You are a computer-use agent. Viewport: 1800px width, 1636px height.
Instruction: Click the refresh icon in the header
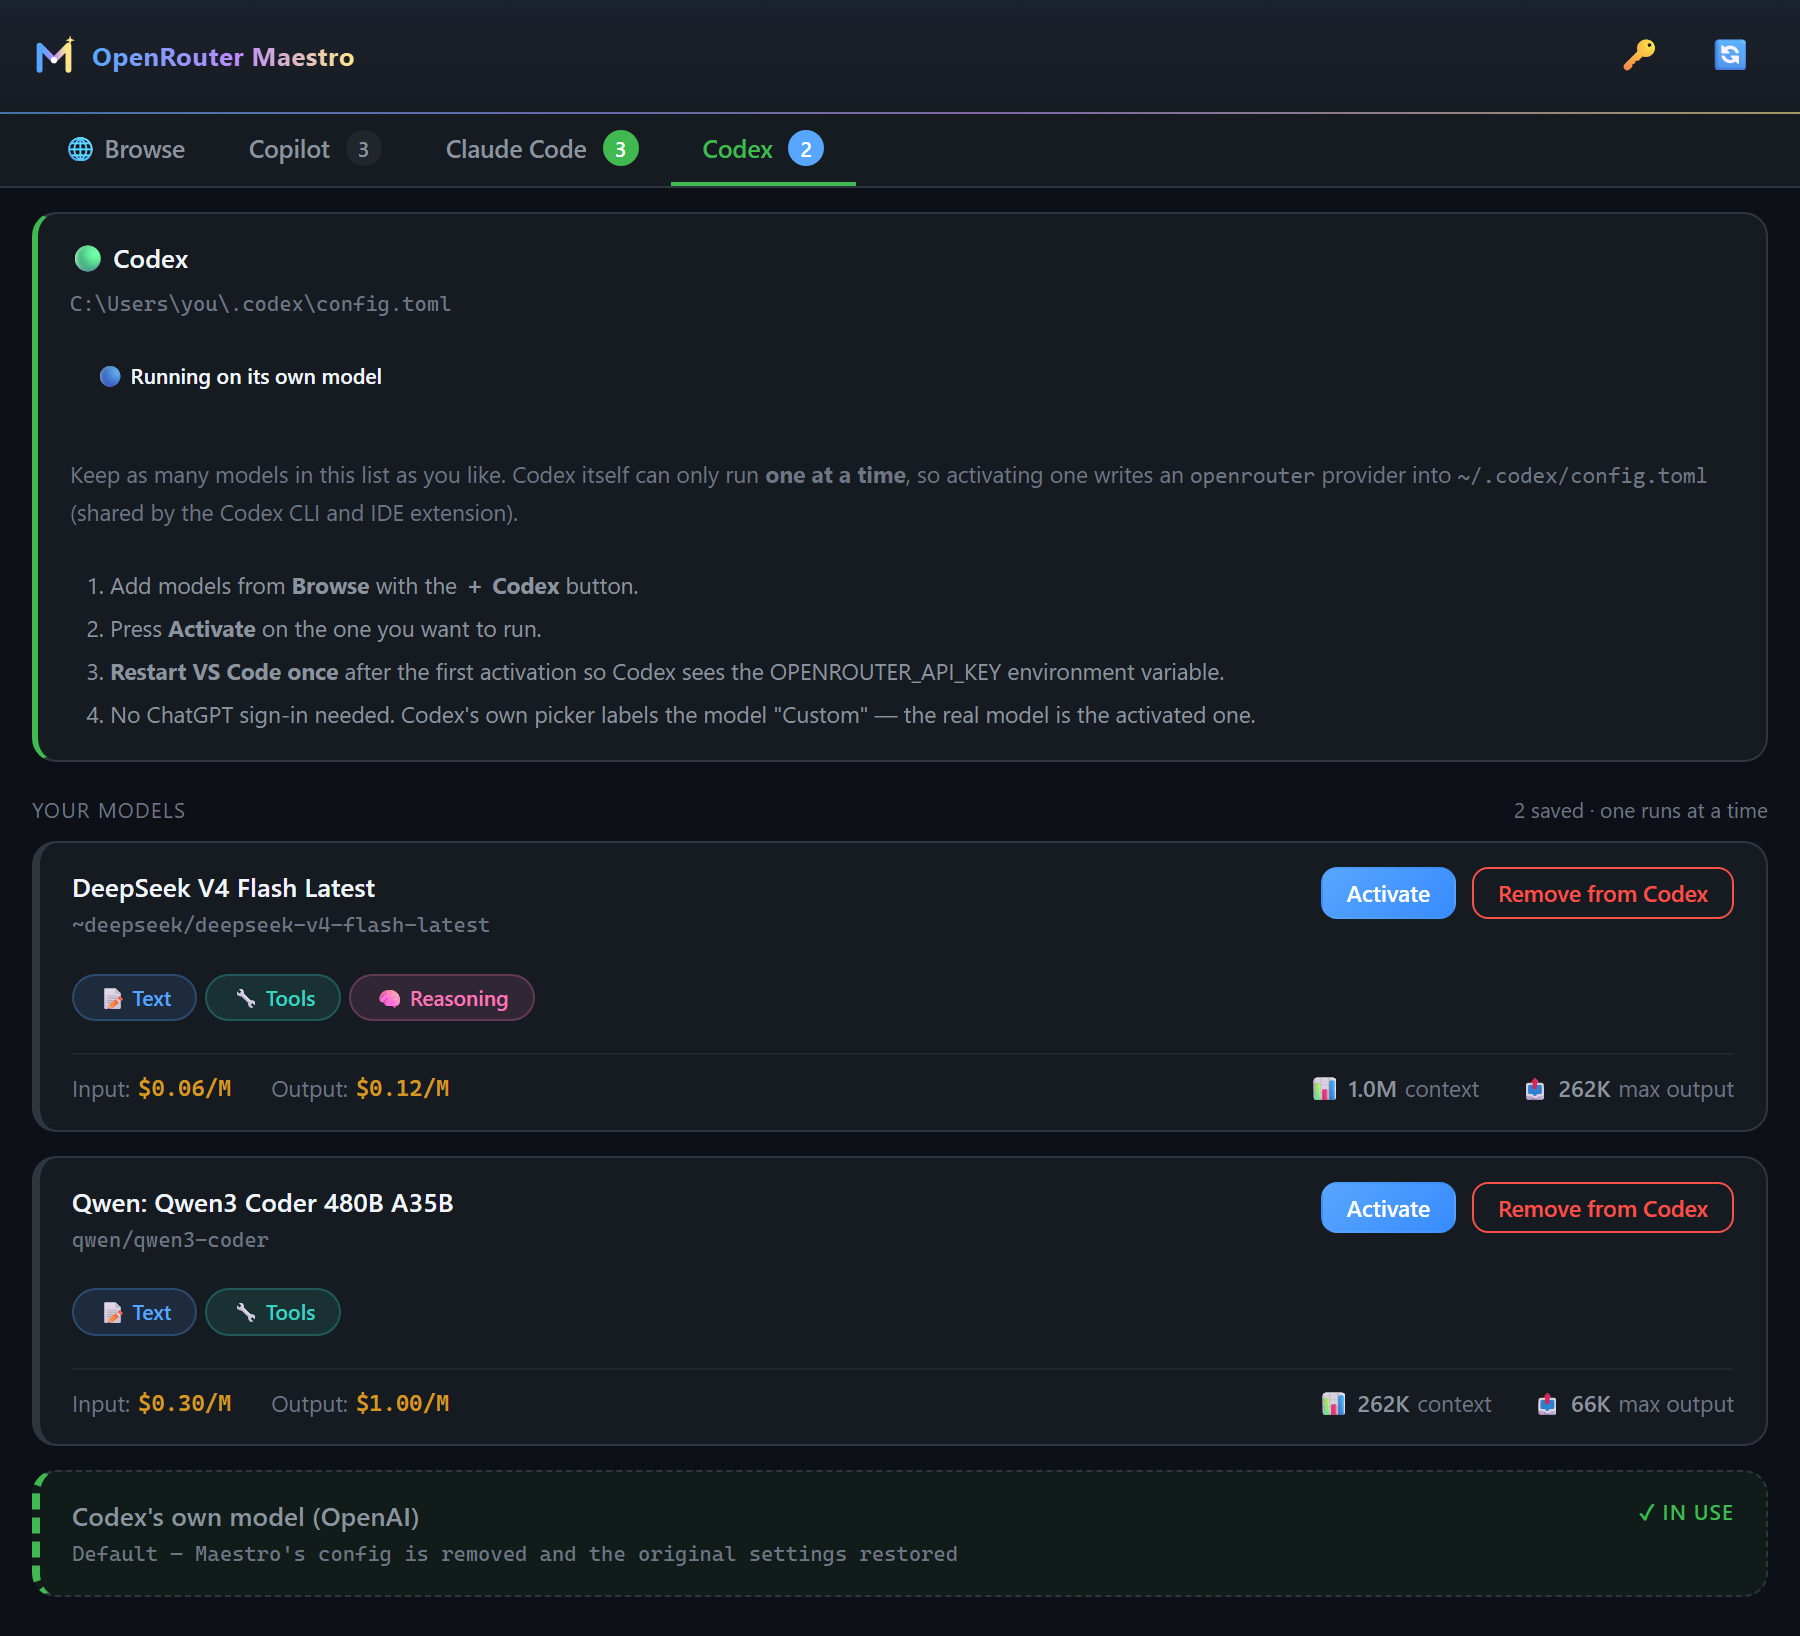tap(1730, 55)
